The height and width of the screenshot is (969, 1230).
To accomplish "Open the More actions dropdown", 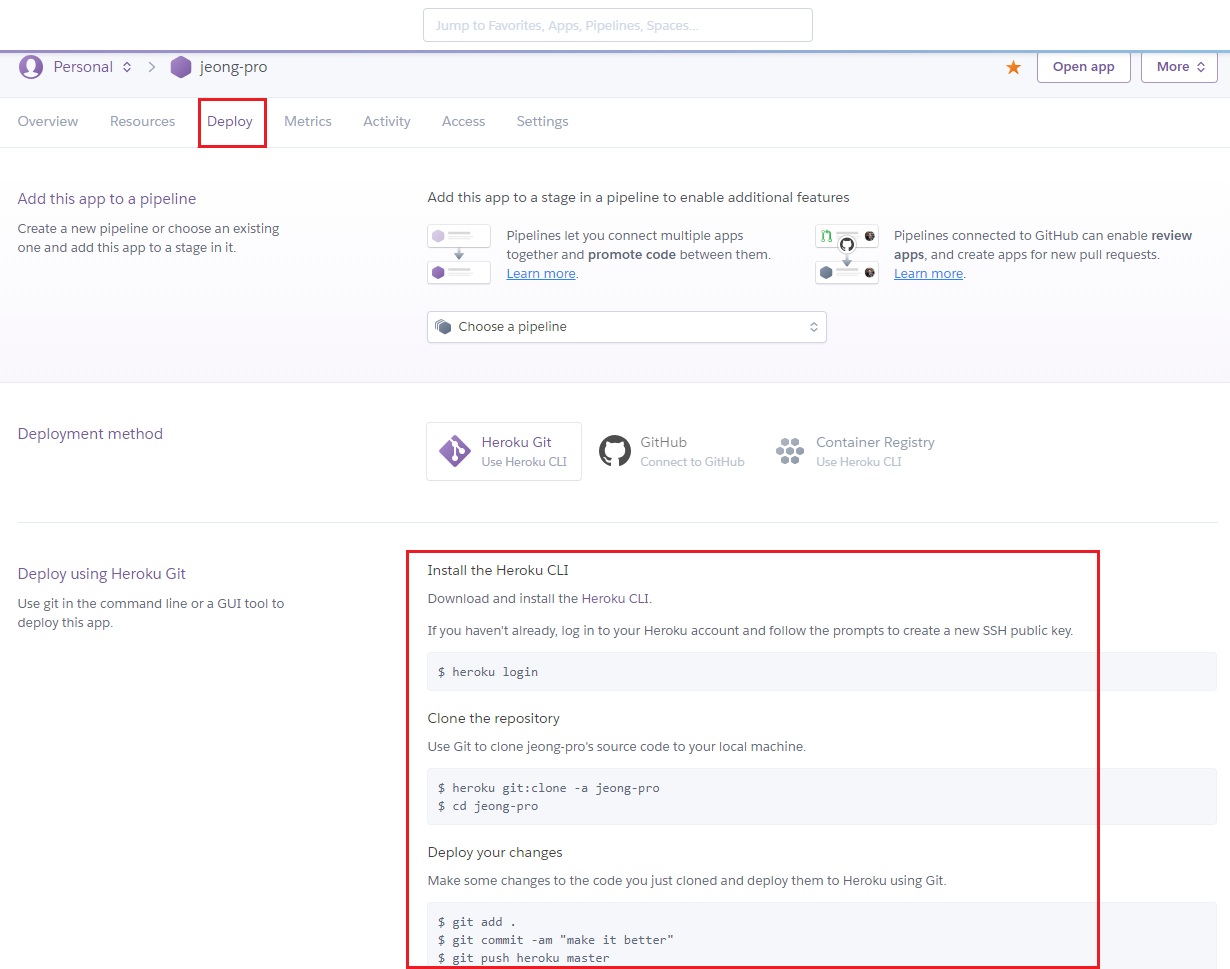I will 1180,67.
